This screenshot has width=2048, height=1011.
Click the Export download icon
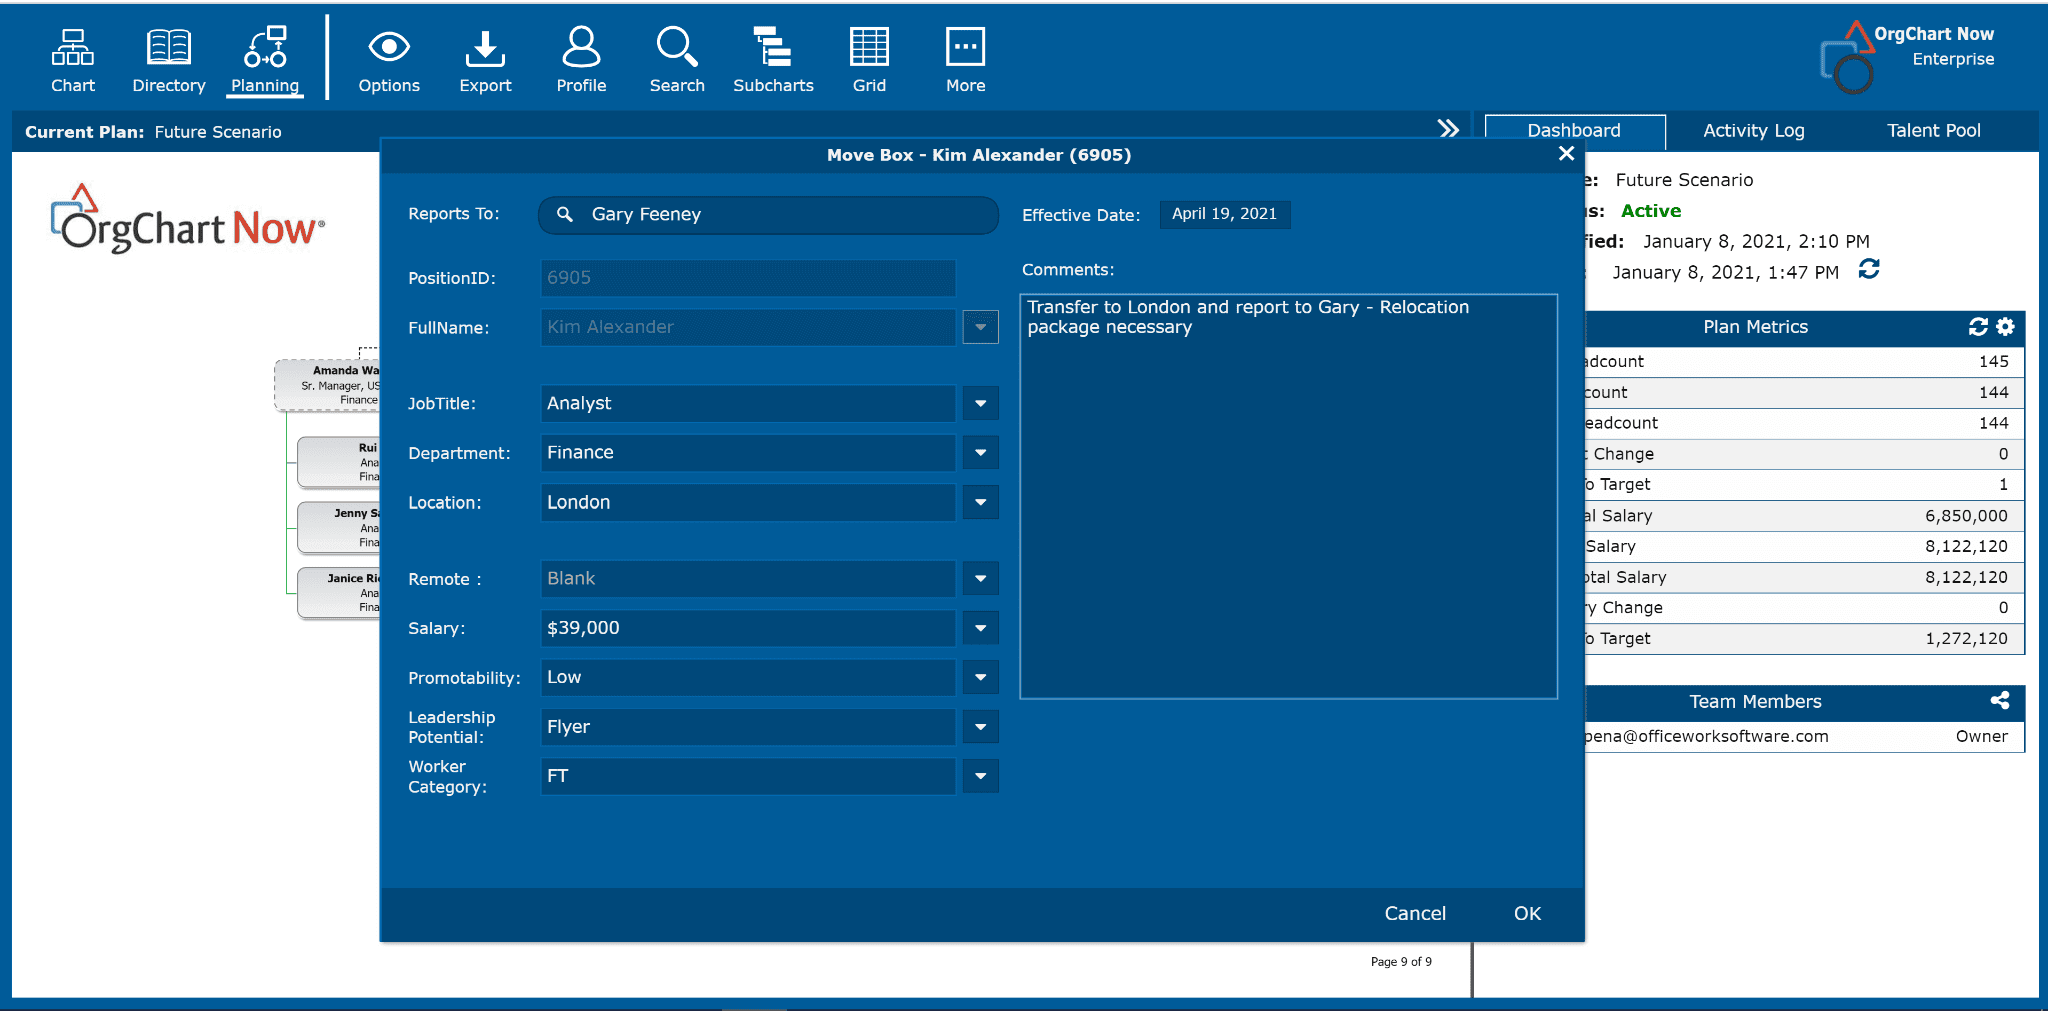click(x=485, y=60)
